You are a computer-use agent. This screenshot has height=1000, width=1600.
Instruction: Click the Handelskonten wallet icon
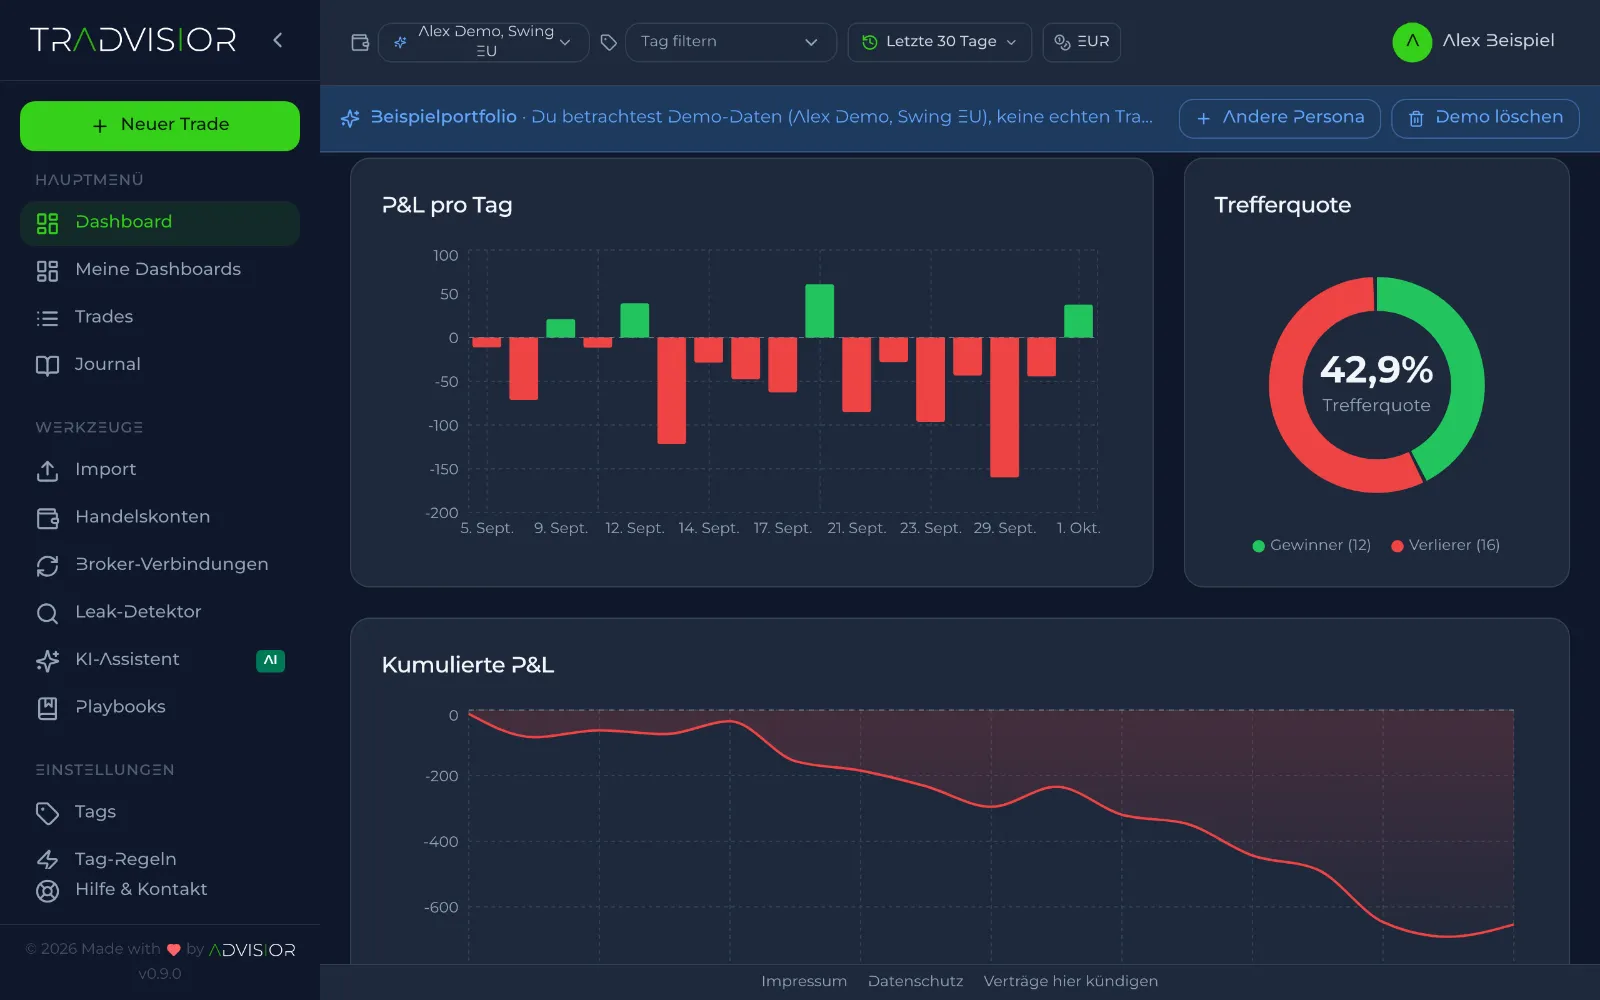(x=47, y=518)
